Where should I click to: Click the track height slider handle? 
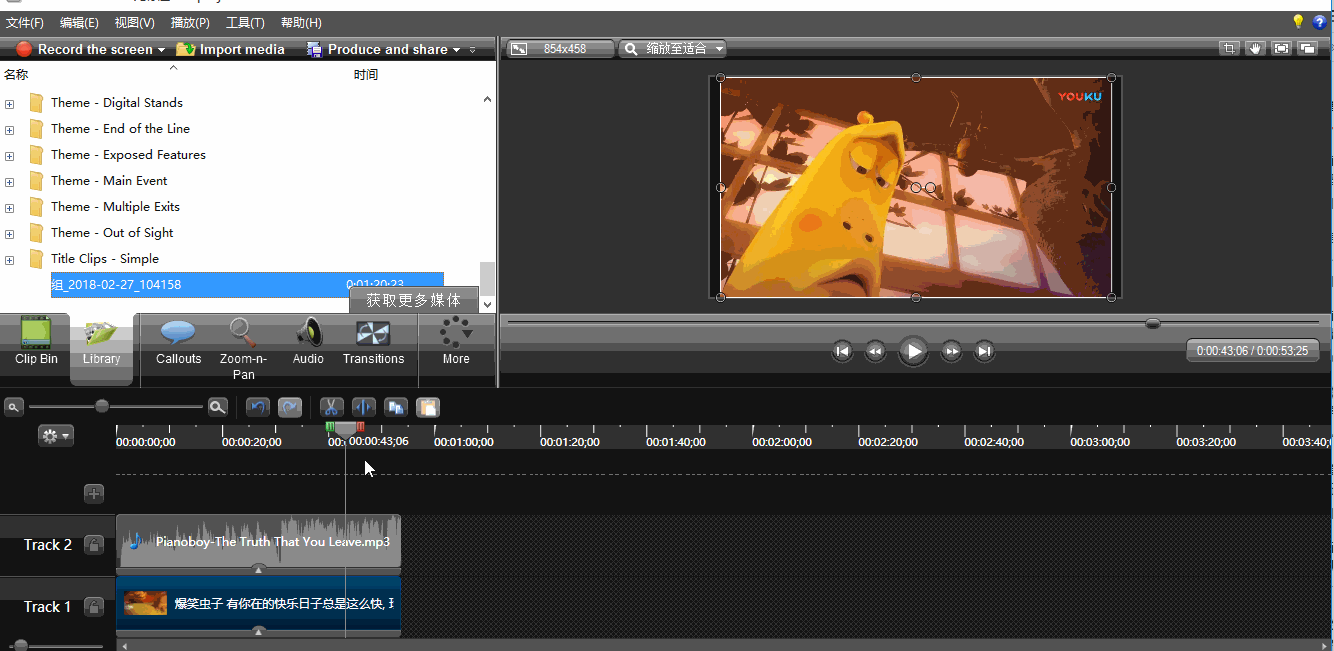tap(21, 646)
